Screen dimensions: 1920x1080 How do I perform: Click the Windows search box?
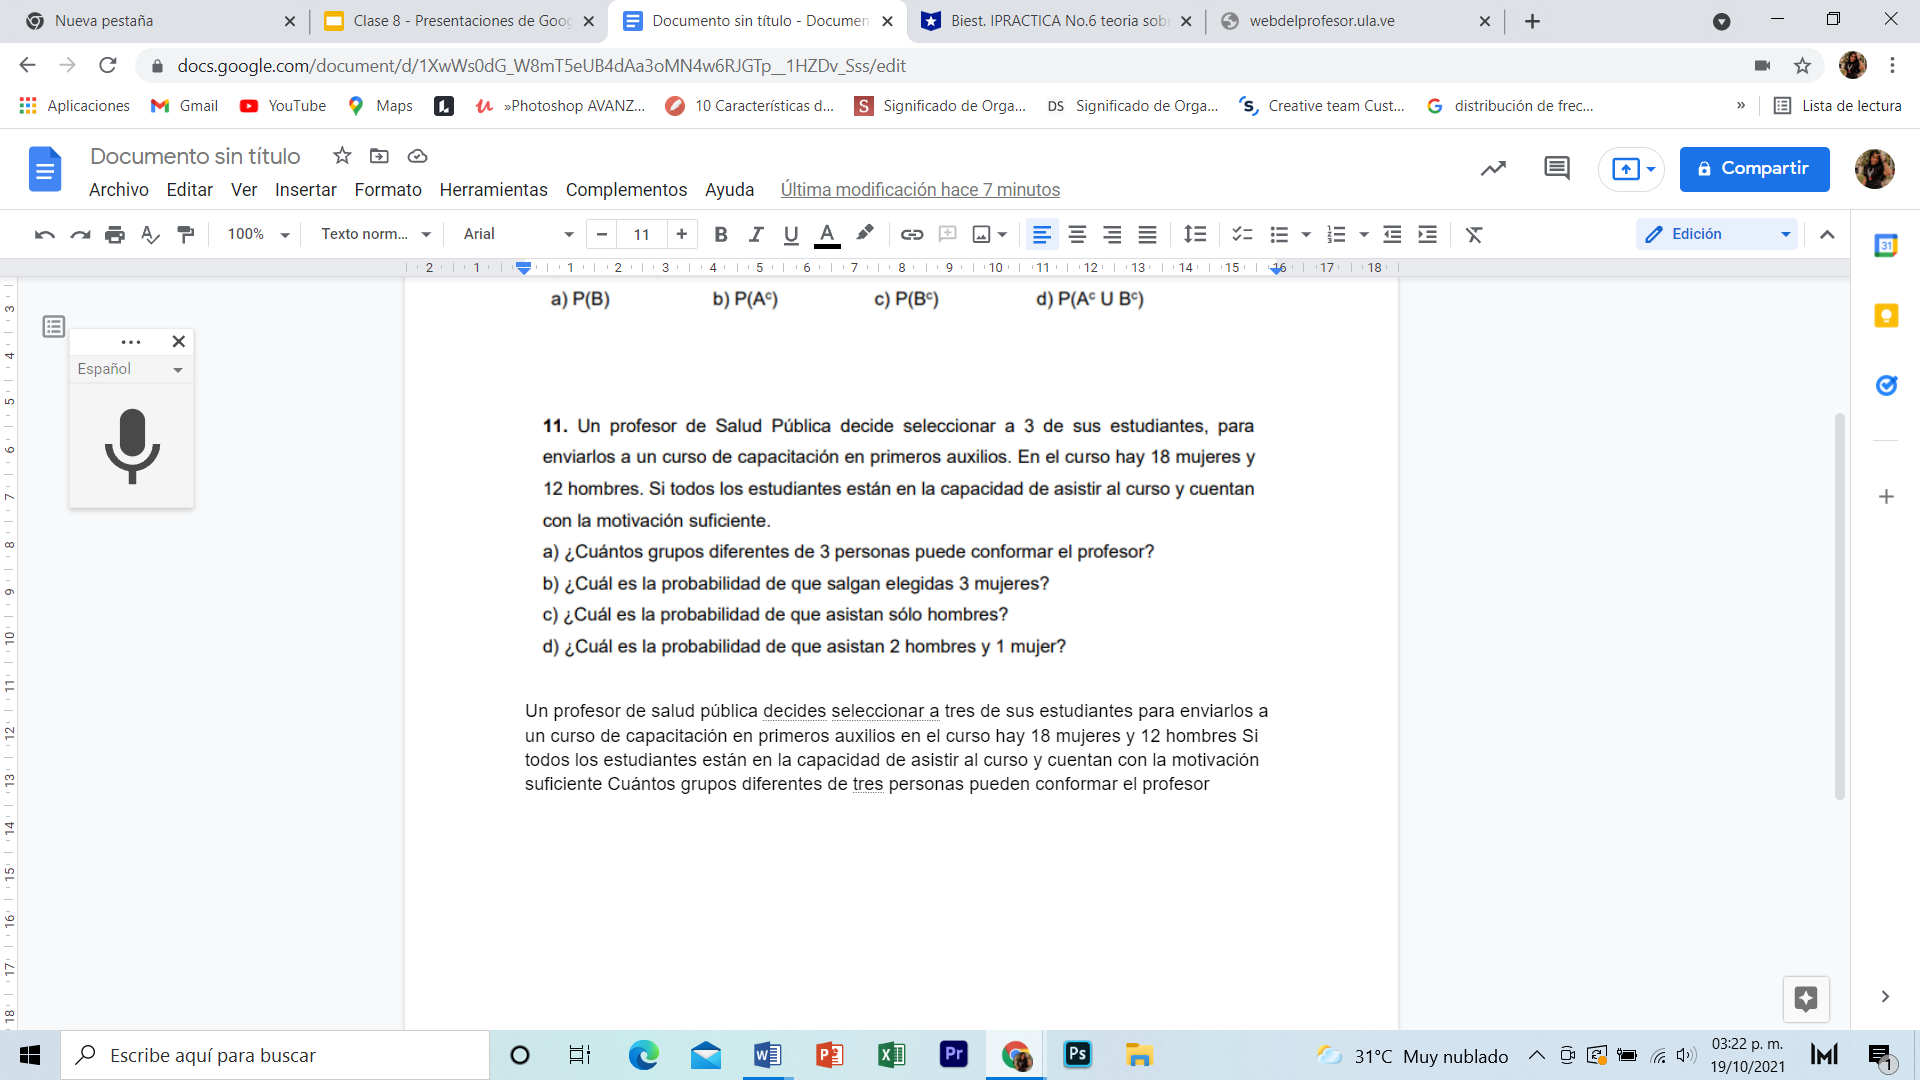[276, 1055]
